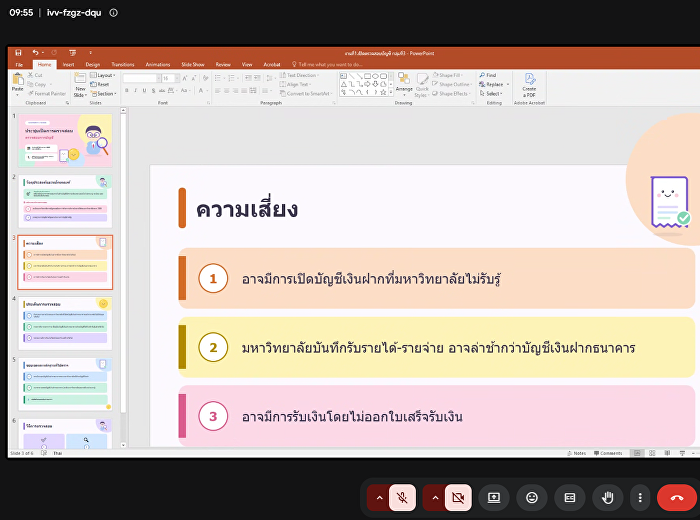This screenshot has width=700, height=520.
Task: Open the Select dropdown in Editing group
Action: pos(491,94)
